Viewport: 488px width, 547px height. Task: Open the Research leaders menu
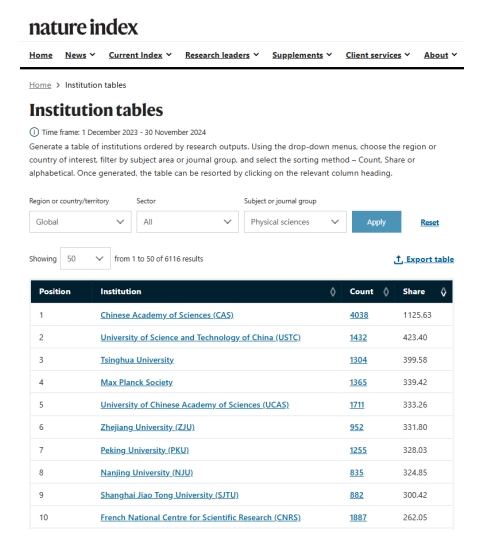click(222, 55)
